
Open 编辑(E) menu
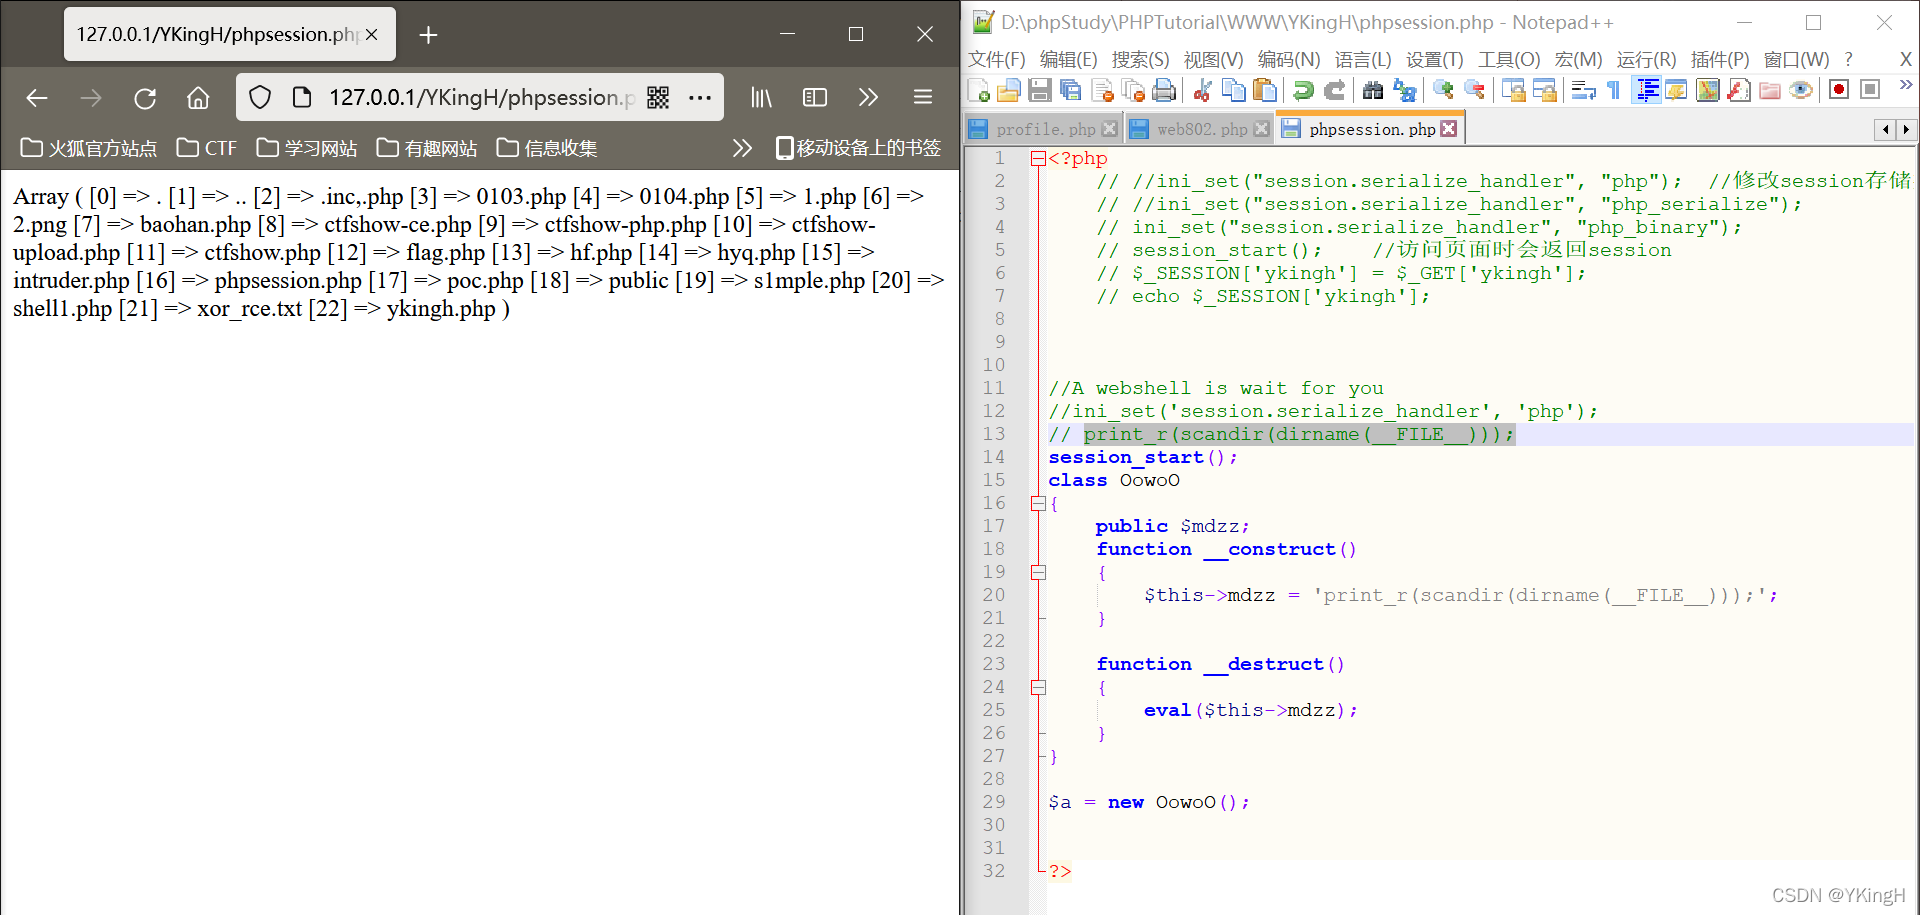(1068, 59)
